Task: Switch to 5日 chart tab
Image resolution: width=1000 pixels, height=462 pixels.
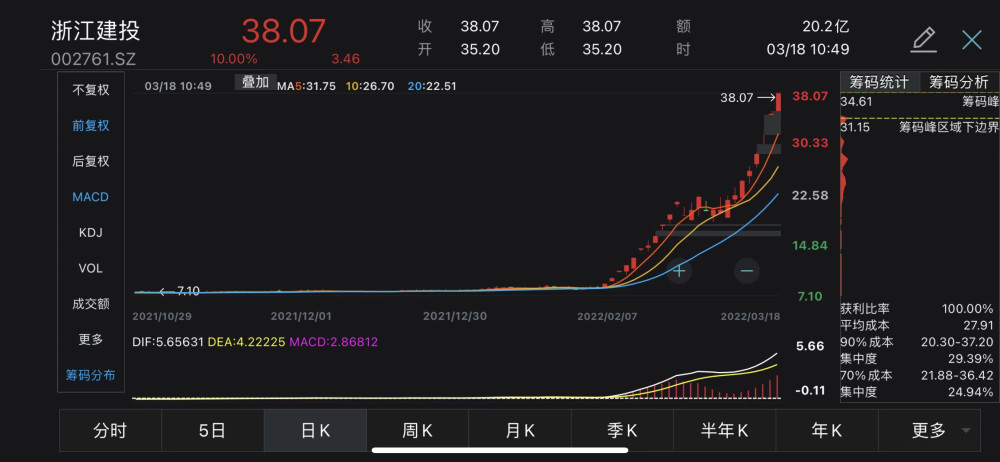Action: pos(212,431)
